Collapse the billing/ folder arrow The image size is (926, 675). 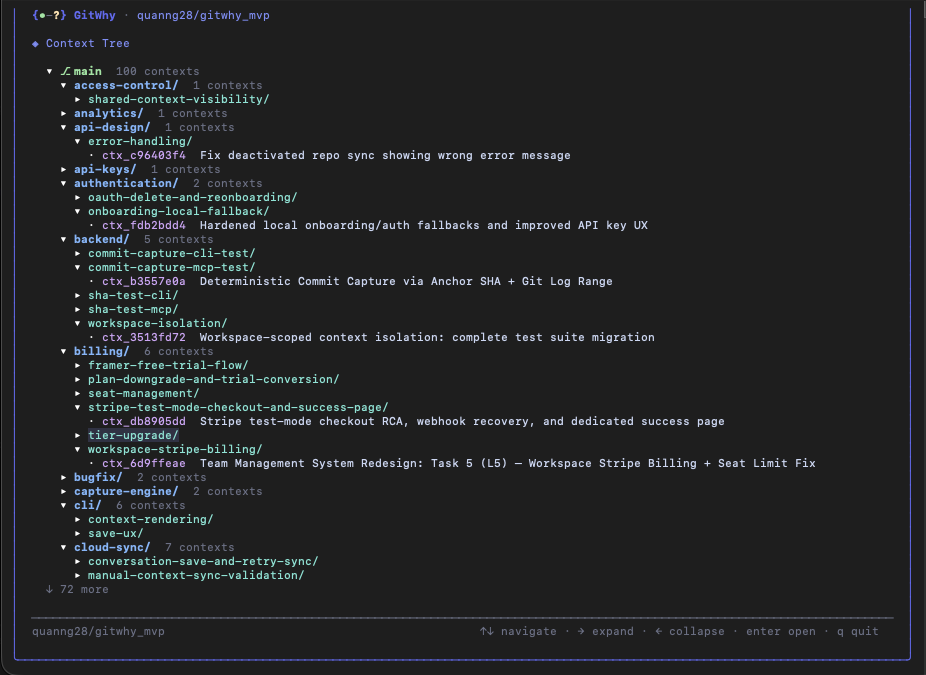(x=64, y=351)
